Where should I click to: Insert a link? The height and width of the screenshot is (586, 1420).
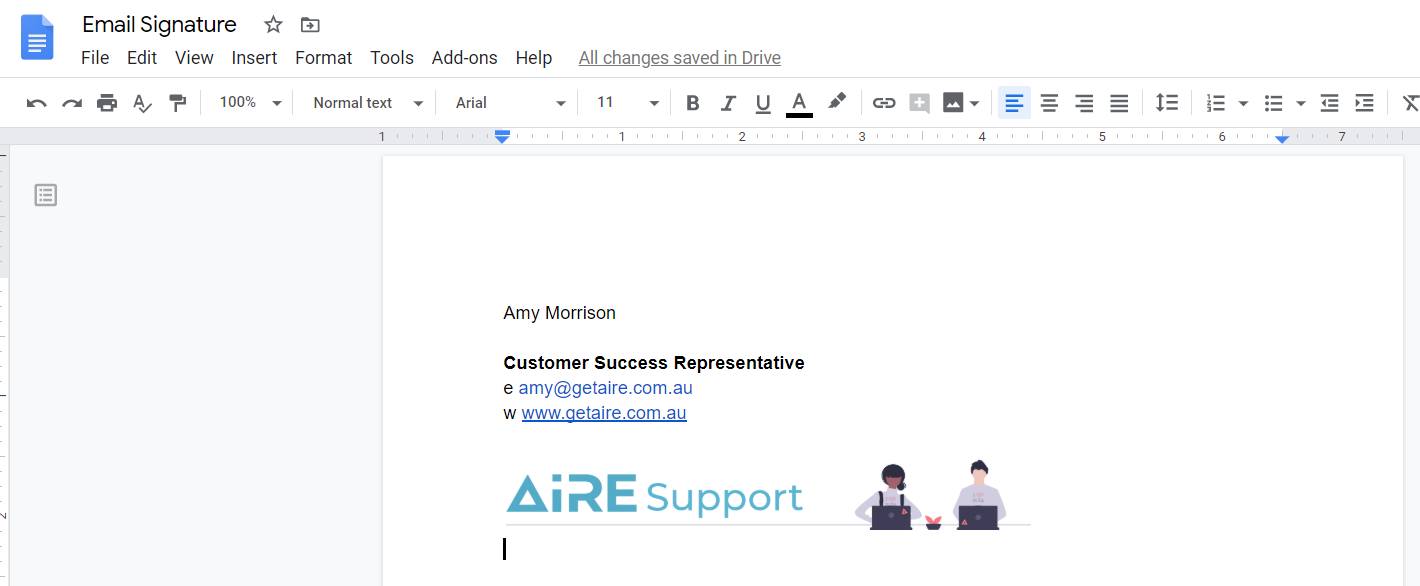click(x=884, y=102)
